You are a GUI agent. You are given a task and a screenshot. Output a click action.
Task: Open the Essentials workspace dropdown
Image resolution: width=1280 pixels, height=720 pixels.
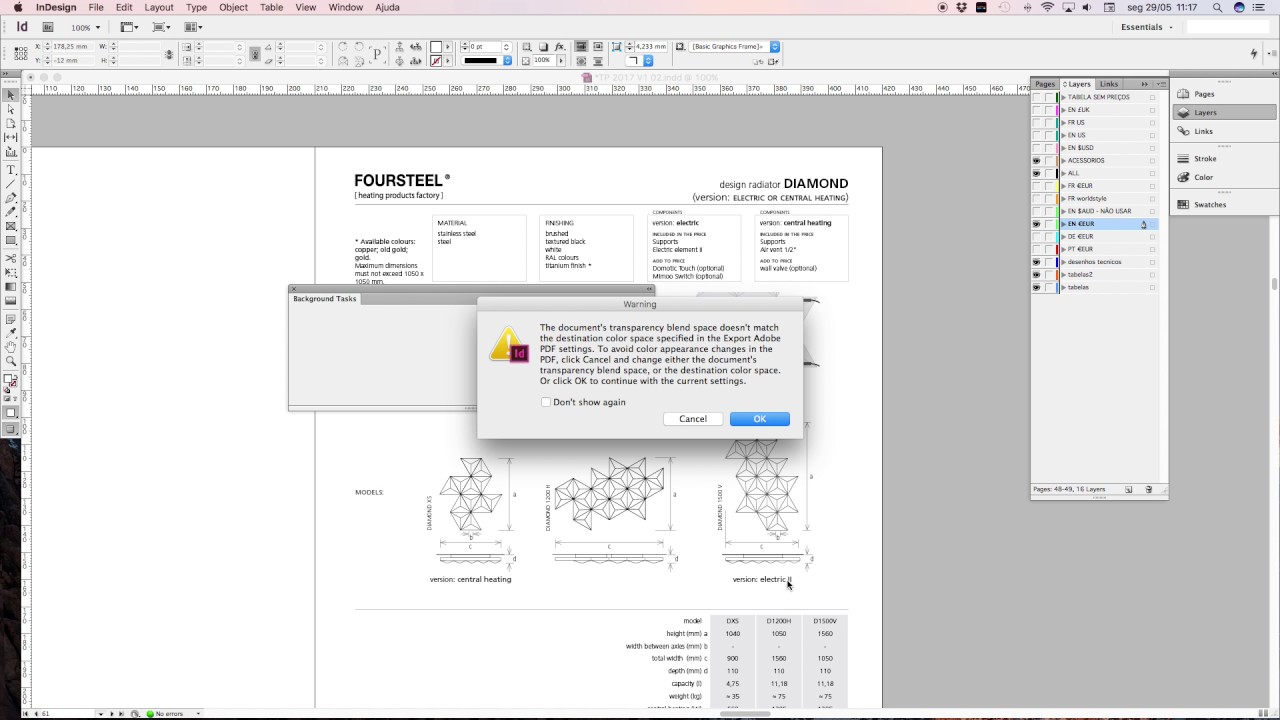[x=1147, y=27]
